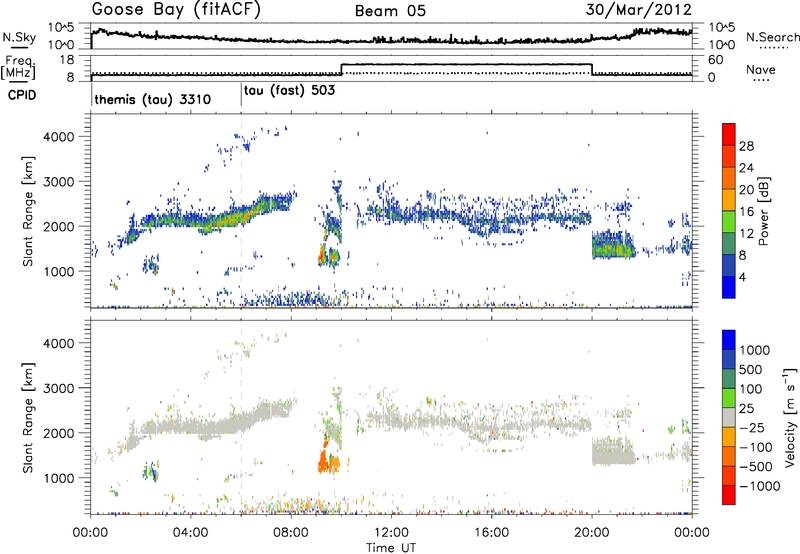Select the 'Beam 05' heading

tap(390, 11)
